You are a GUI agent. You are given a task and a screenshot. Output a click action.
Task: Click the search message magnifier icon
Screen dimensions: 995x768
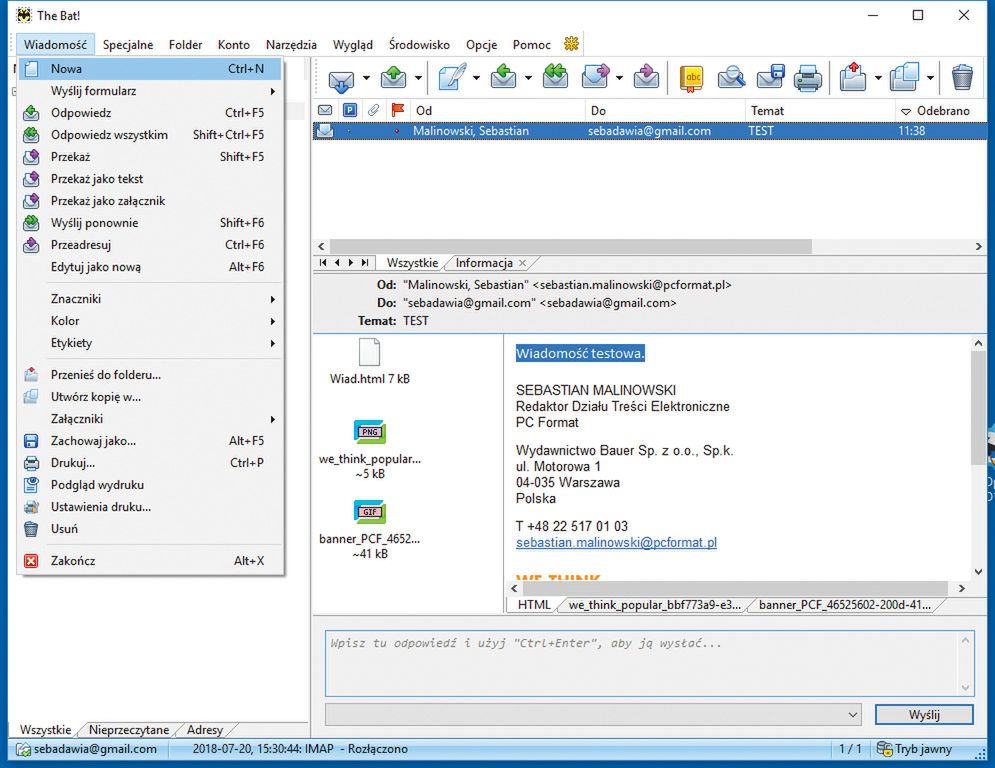click(732, 77)
